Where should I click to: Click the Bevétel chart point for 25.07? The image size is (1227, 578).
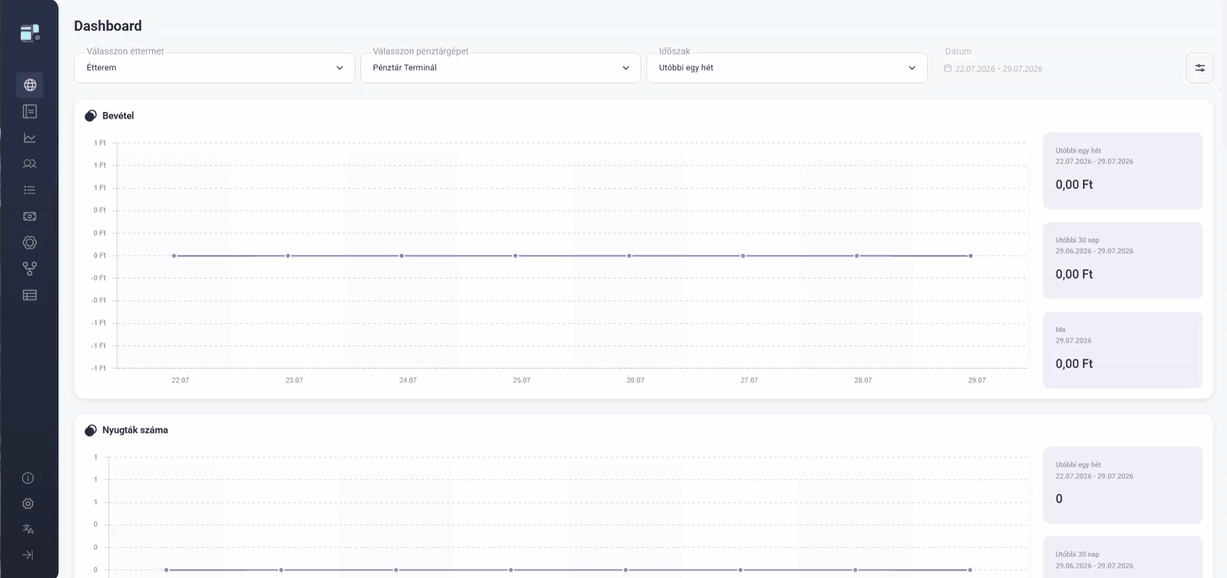516,256
